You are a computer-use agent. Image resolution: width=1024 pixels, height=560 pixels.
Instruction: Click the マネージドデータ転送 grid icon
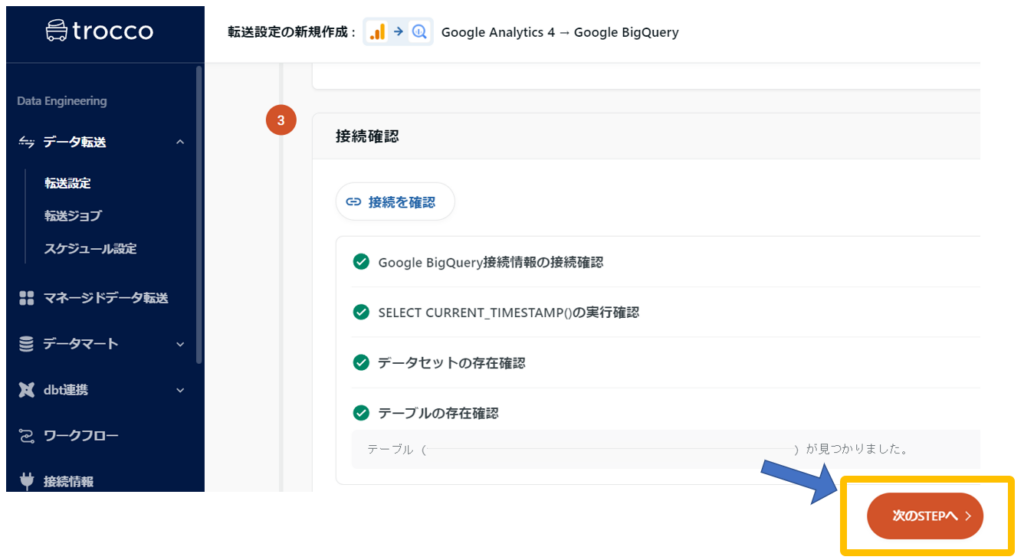point(27,298)
